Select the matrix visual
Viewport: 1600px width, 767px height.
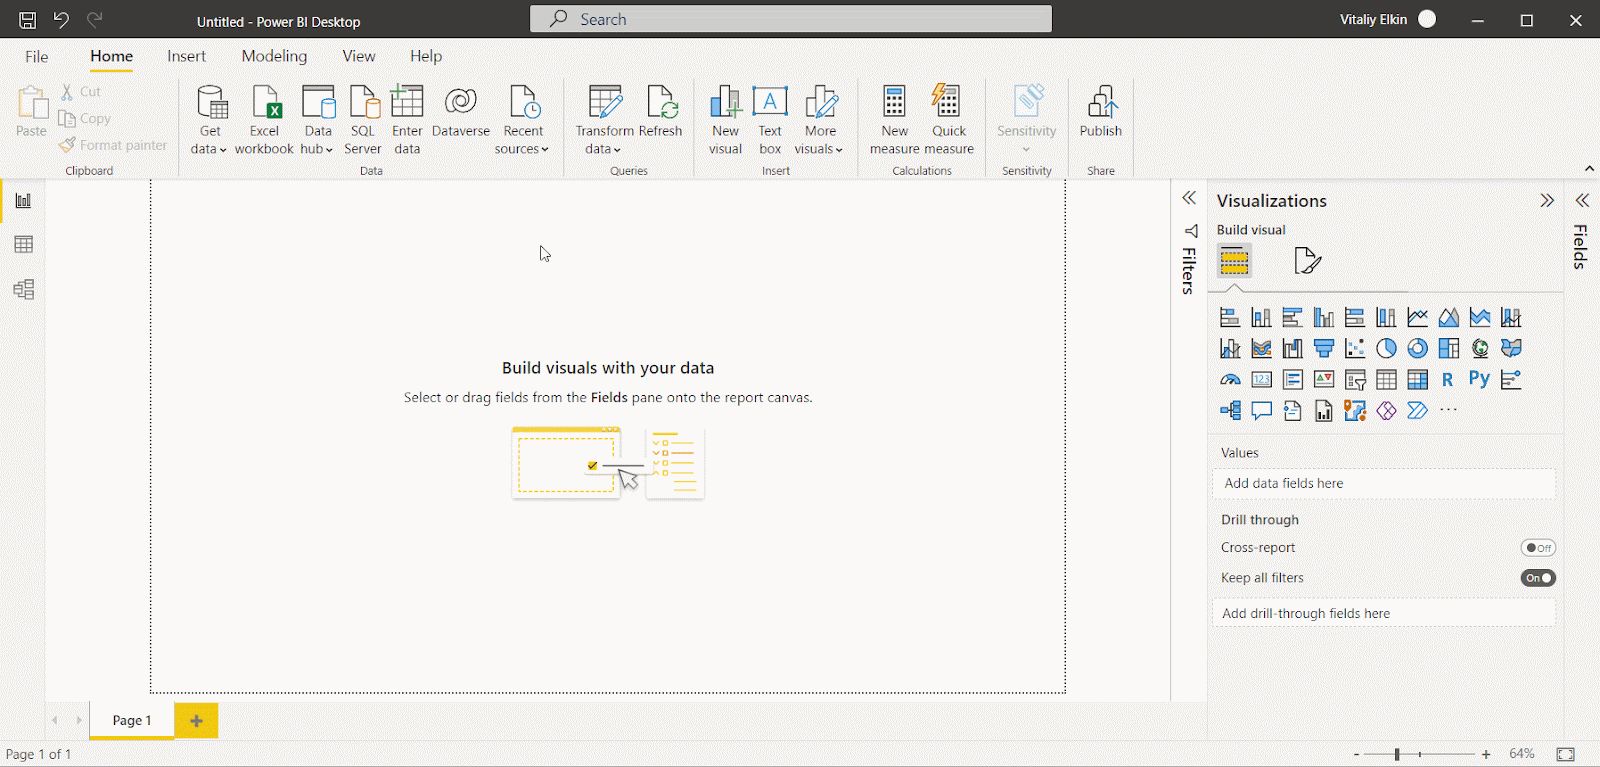pos(1417,380)
